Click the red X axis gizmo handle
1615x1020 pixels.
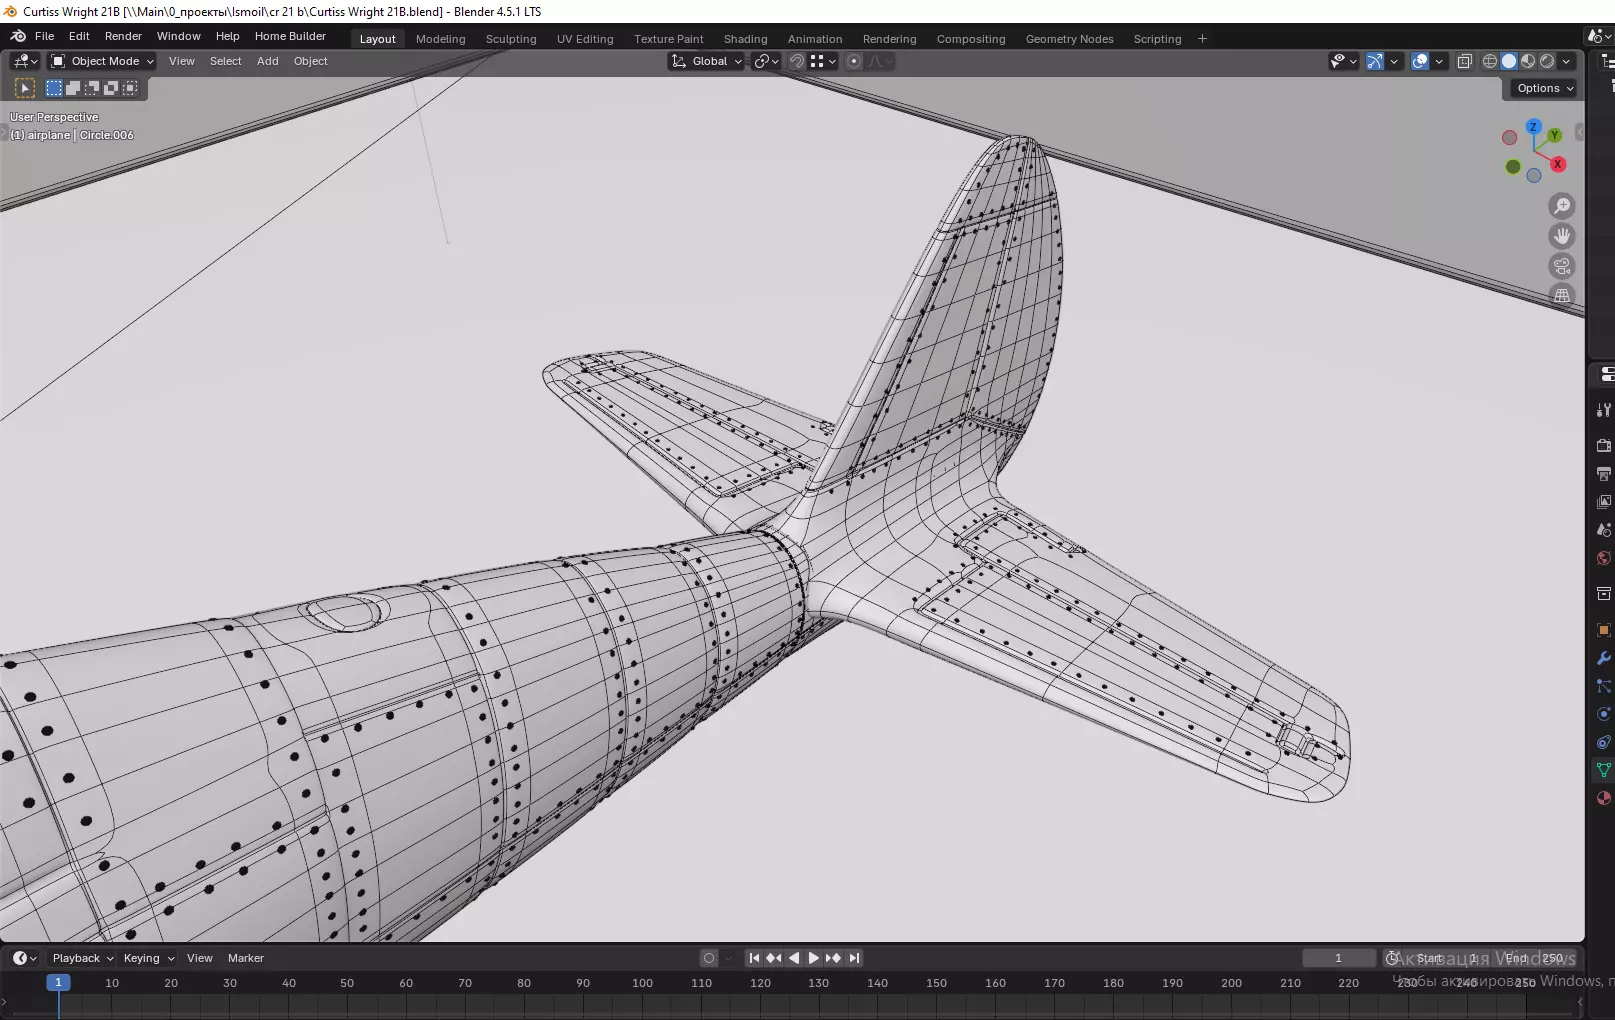click(1558, 164)
